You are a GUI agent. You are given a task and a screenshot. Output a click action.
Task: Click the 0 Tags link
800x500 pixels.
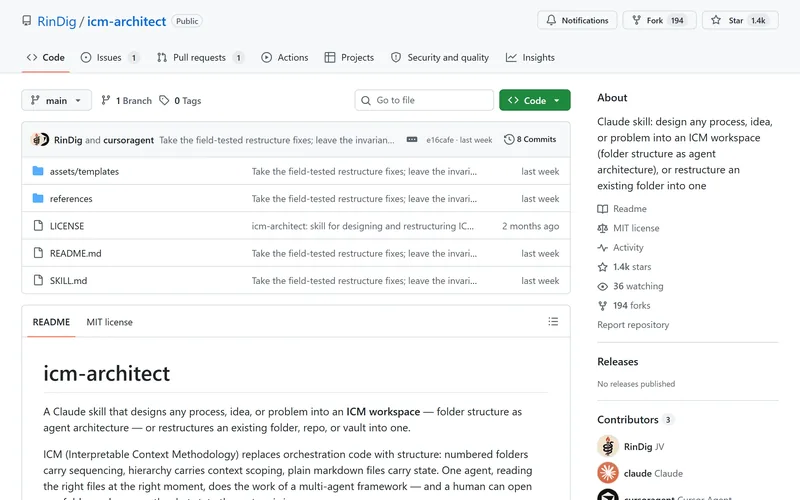180,101
